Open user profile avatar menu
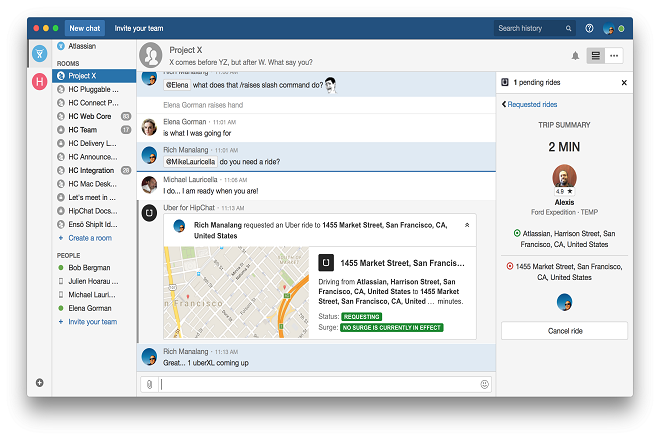This screenshot has width=660, height=440. pyautogui.click(x=609, y=29)
